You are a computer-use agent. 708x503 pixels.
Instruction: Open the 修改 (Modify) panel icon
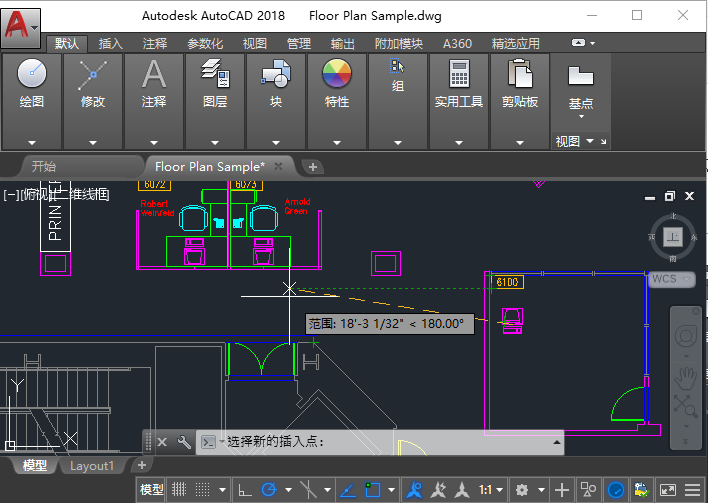pyautogui.click(x=93, y=75)
